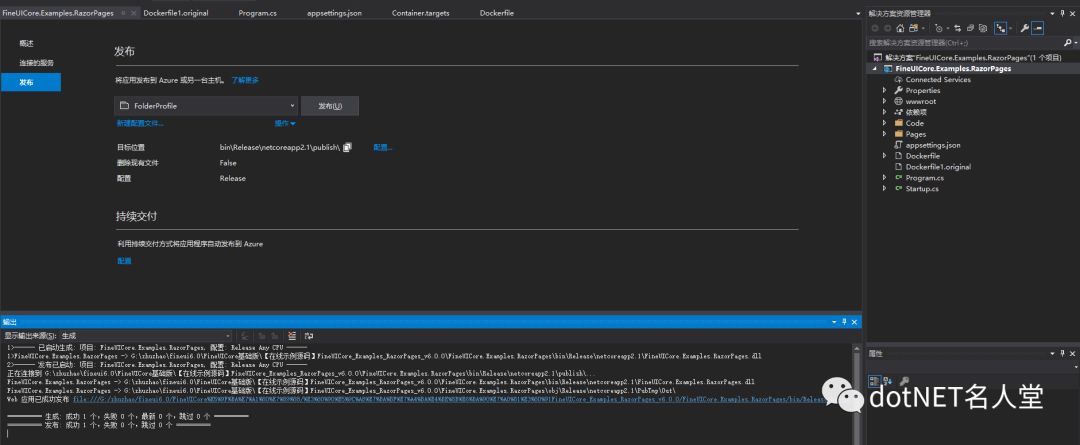1080x445 pixels.
Task: Click copy icon next to publish path
Action: [x=348, y=147]
